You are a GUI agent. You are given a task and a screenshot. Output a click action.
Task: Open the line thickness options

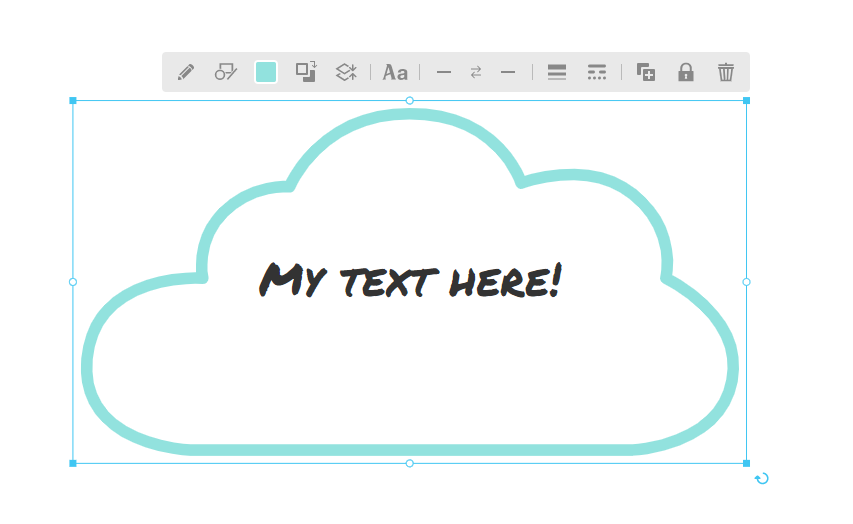coord(557,72)
